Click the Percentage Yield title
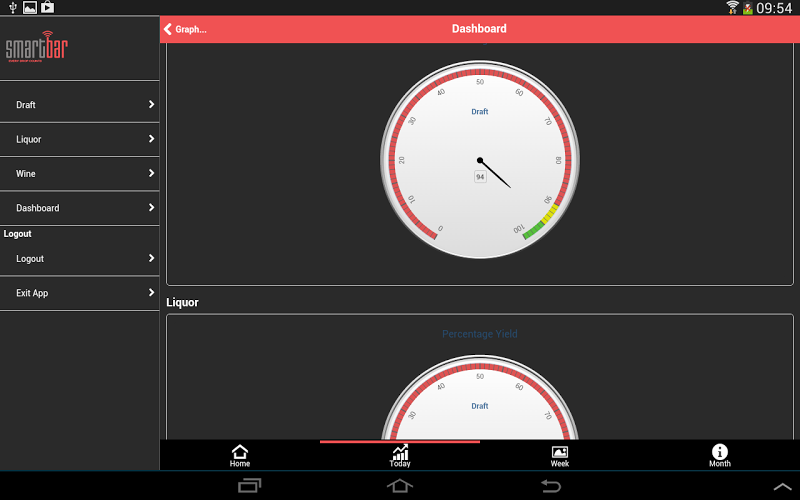Screen dimensions: 800x500 coord(480,334)
